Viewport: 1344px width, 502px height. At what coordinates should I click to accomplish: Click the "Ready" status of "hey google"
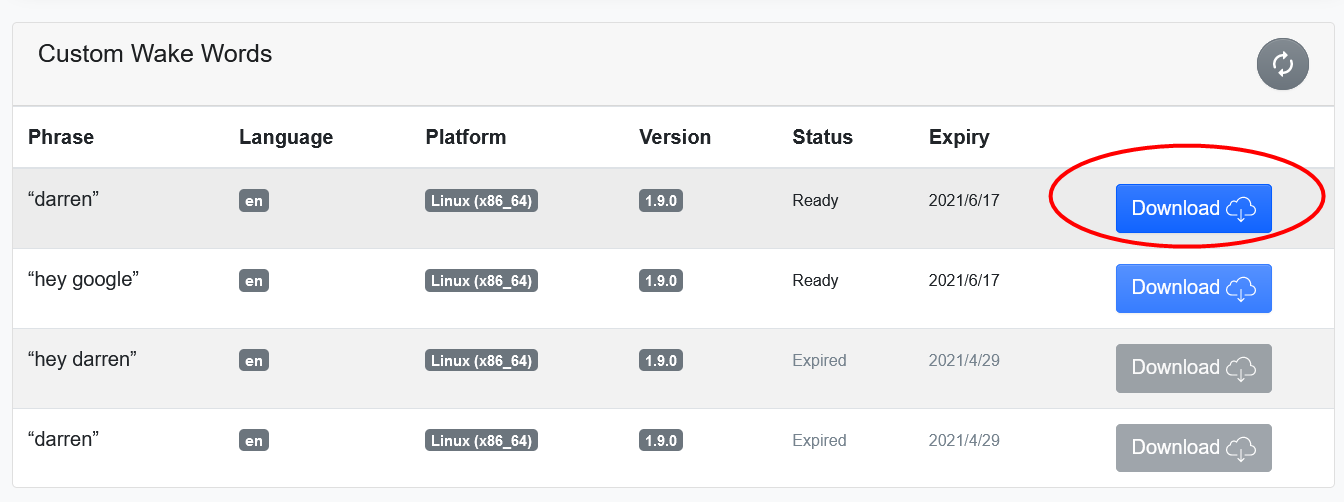tap(815, 281)
